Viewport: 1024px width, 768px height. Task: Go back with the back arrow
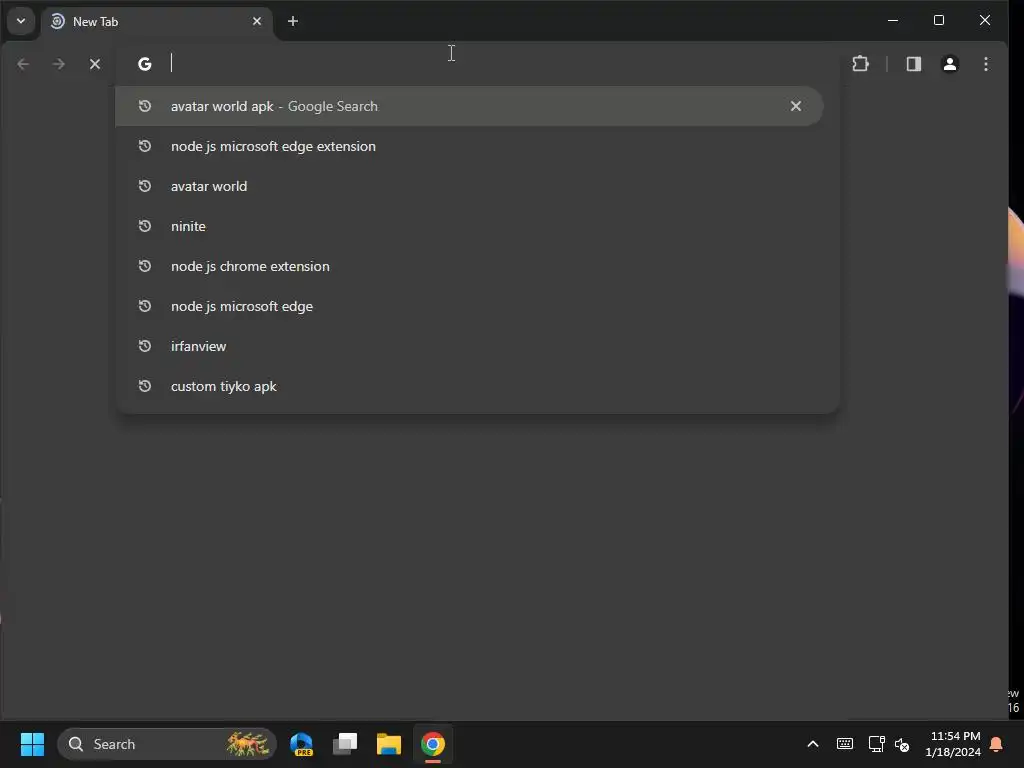click(24, 64)
